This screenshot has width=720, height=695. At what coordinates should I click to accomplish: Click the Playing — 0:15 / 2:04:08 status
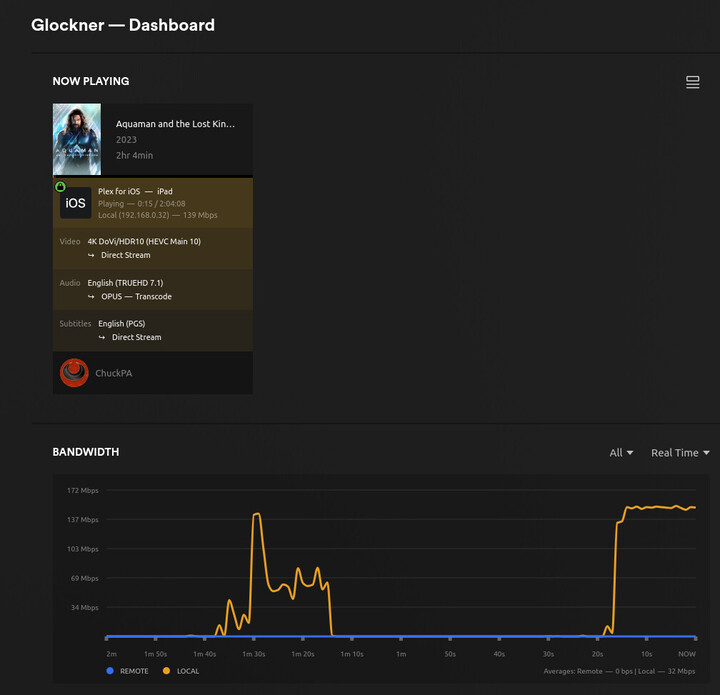pyautogui.click(x=141, y=203)
